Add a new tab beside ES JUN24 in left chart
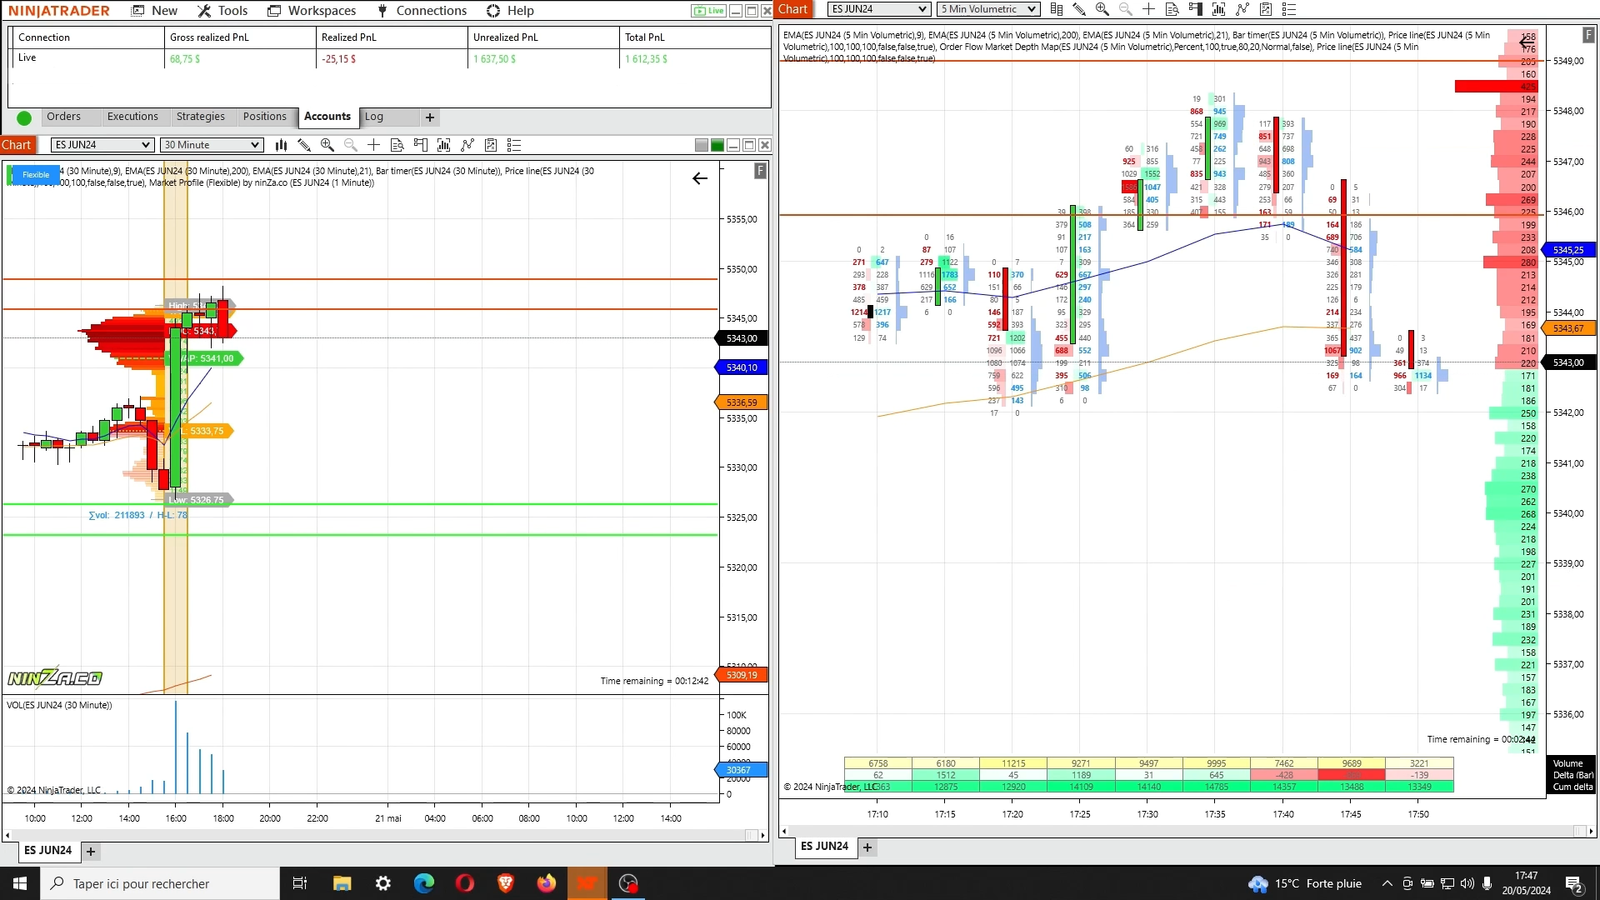Image resolution: width=1600 pixels, height=900 pixels. tap(91, 852)
